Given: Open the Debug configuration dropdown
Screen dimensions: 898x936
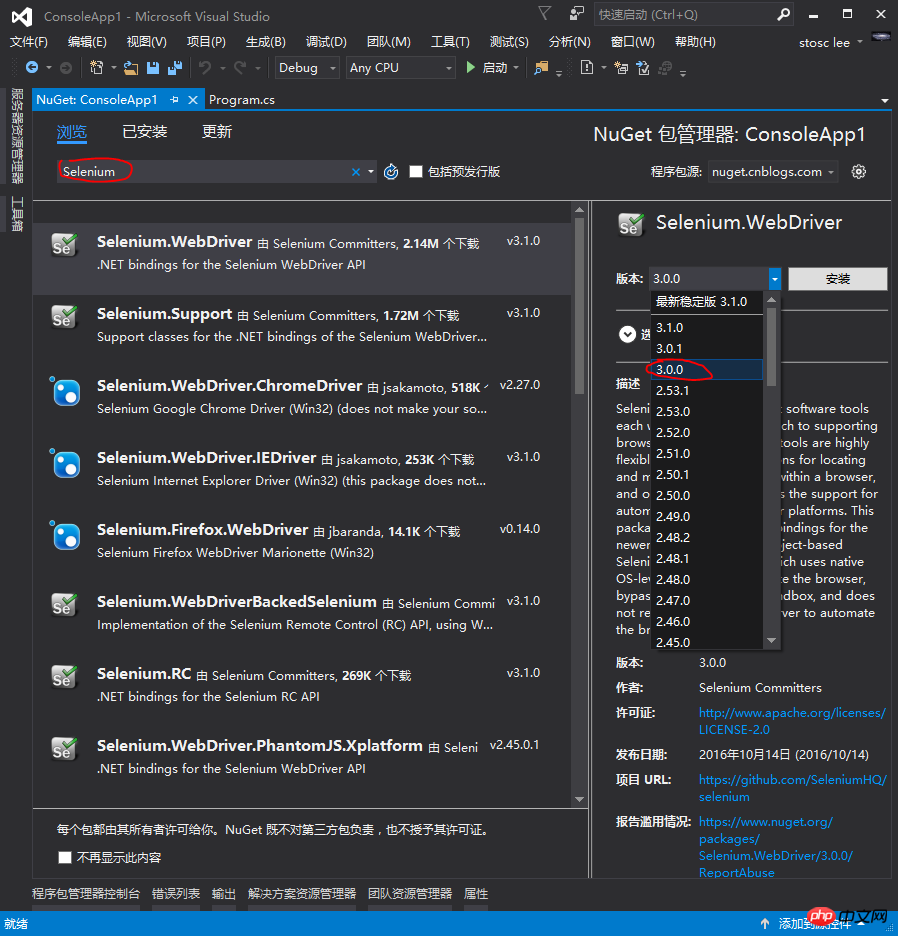Looking at the screenshot, I should click(x=307, y=68).
